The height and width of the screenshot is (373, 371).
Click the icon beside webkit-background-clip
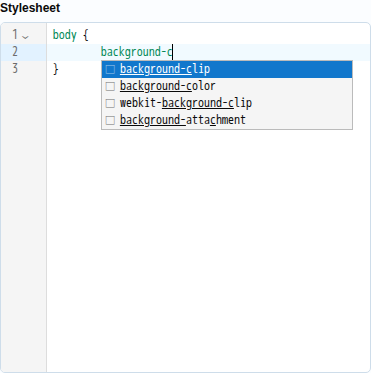110,103
